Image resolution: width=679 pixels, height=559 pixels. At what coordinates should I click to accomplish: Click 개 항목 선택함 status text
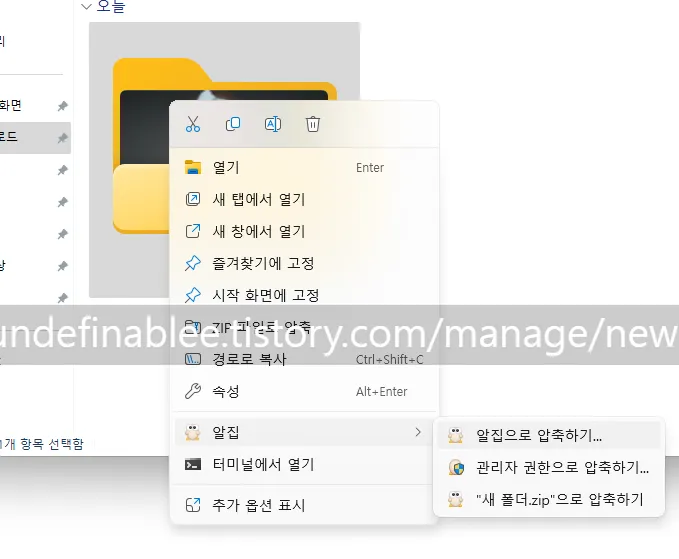coord(43,444)
